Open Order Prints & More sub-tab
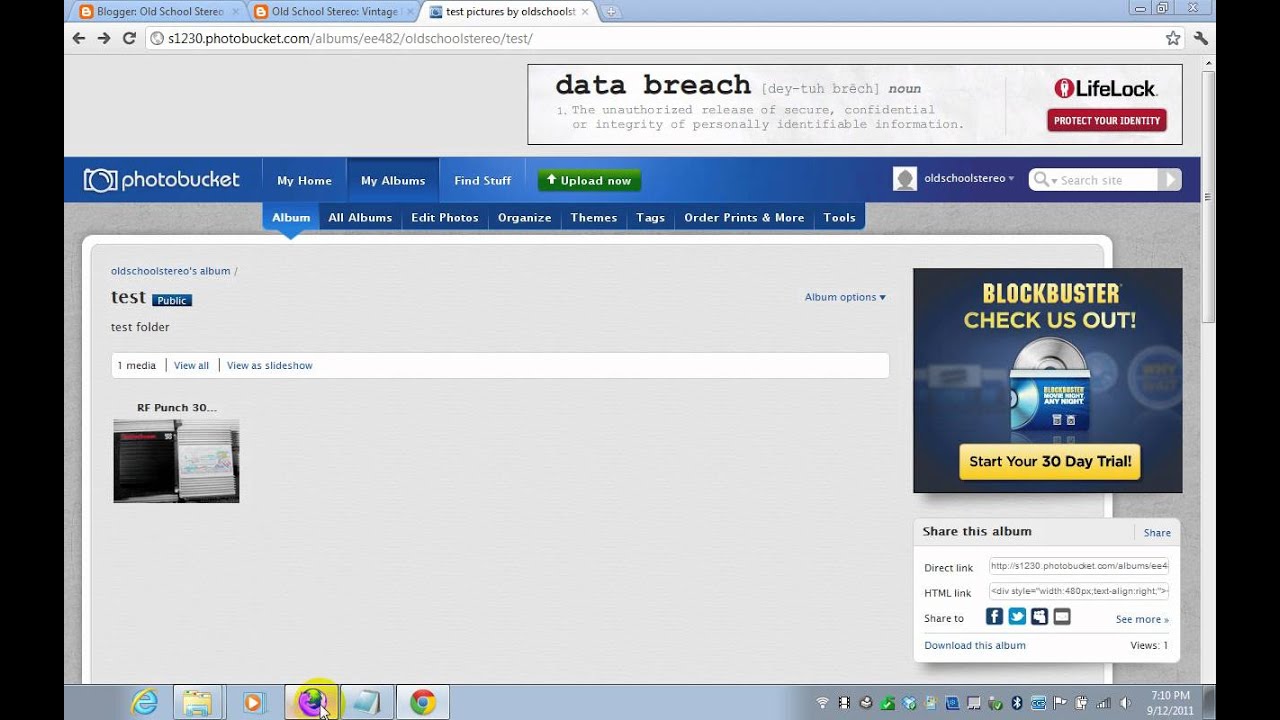The width and height of the screenshot is (1280, 720). pyautogui.click(x=744, y=217)
